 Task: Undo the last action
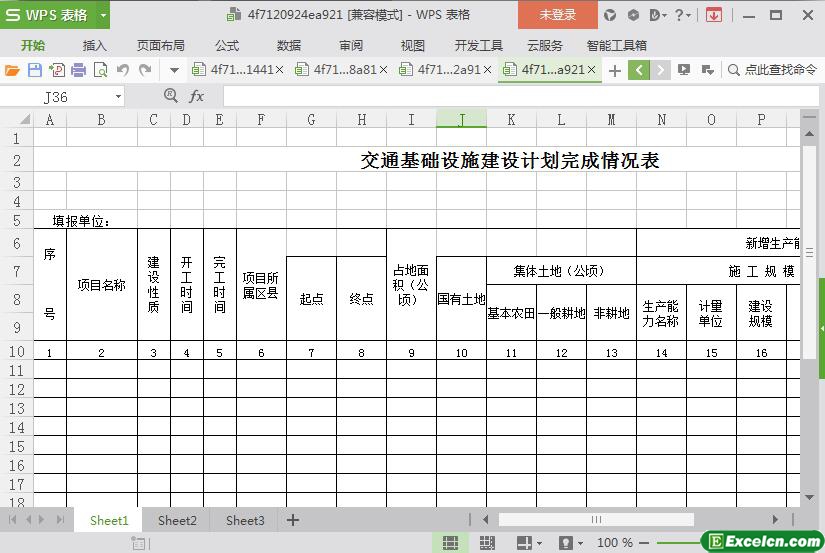click(x=123, y=70)
